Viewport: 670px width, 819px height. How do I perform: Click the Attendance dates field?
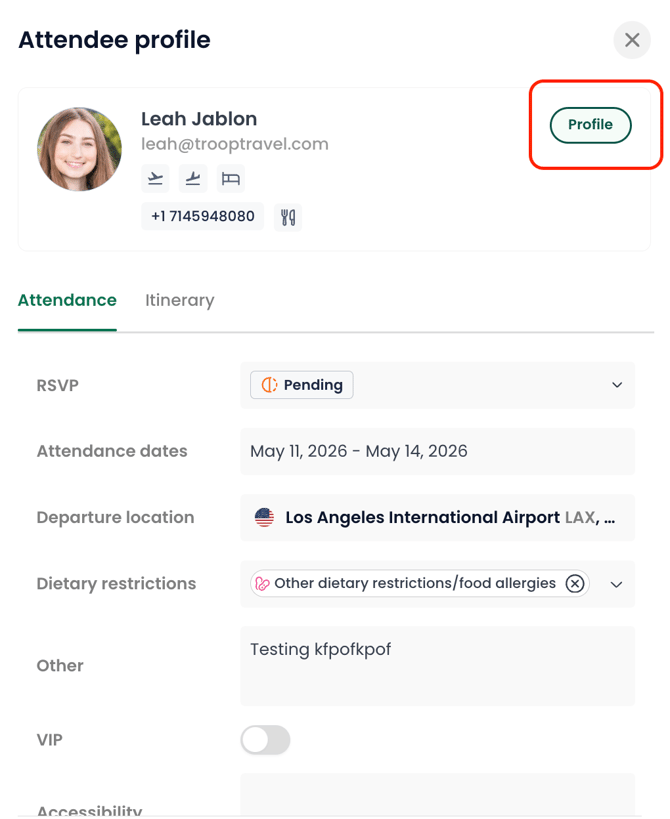[x=437, y=451]
